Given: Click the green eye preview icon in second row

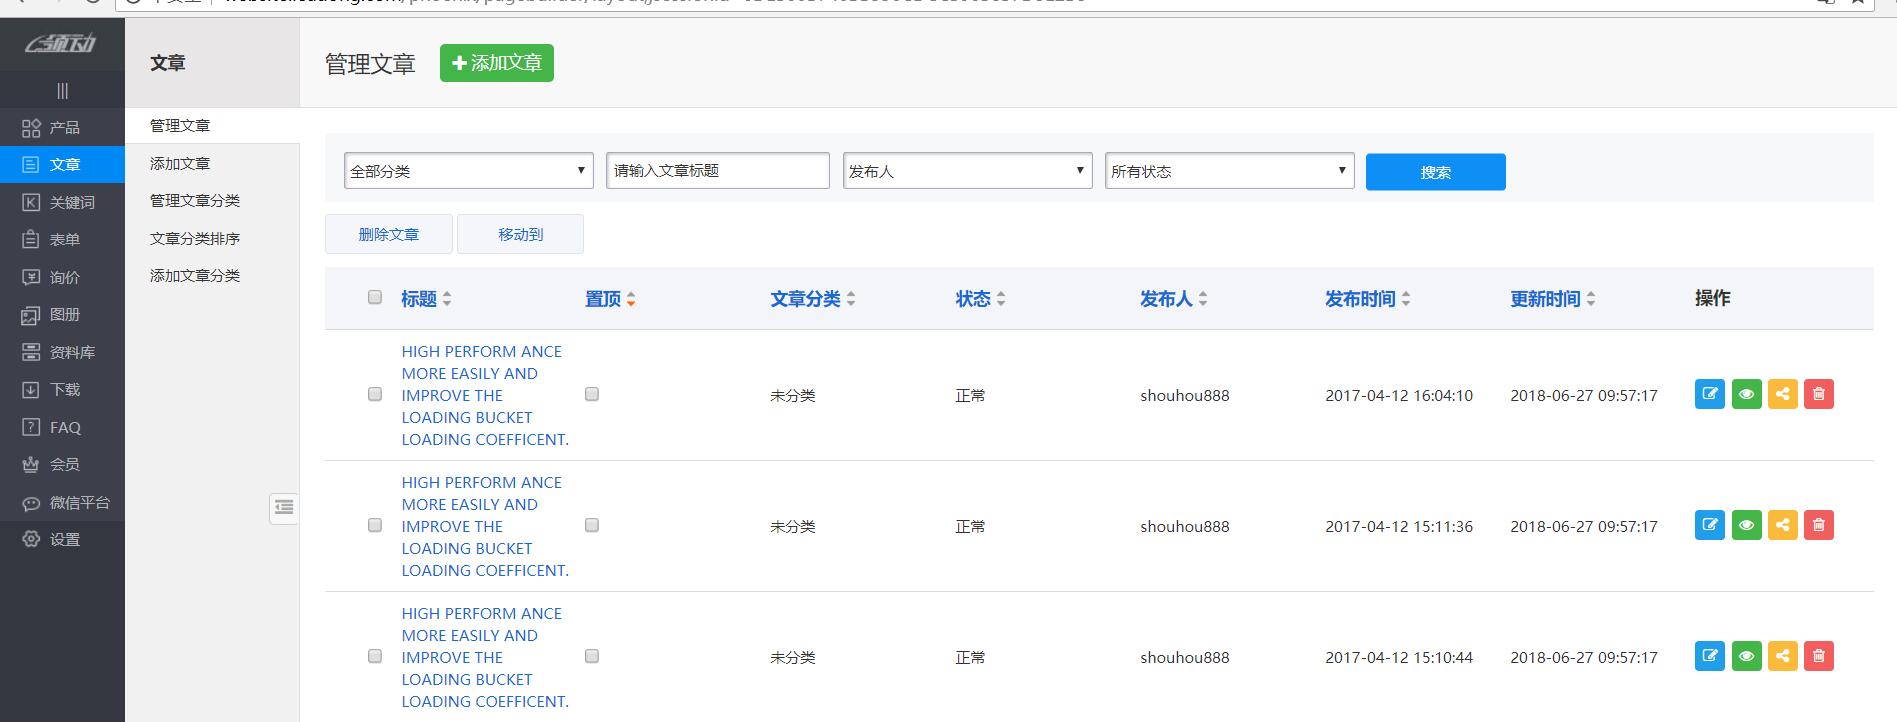Looking at the screenshot, I should tap(1746, 525).
